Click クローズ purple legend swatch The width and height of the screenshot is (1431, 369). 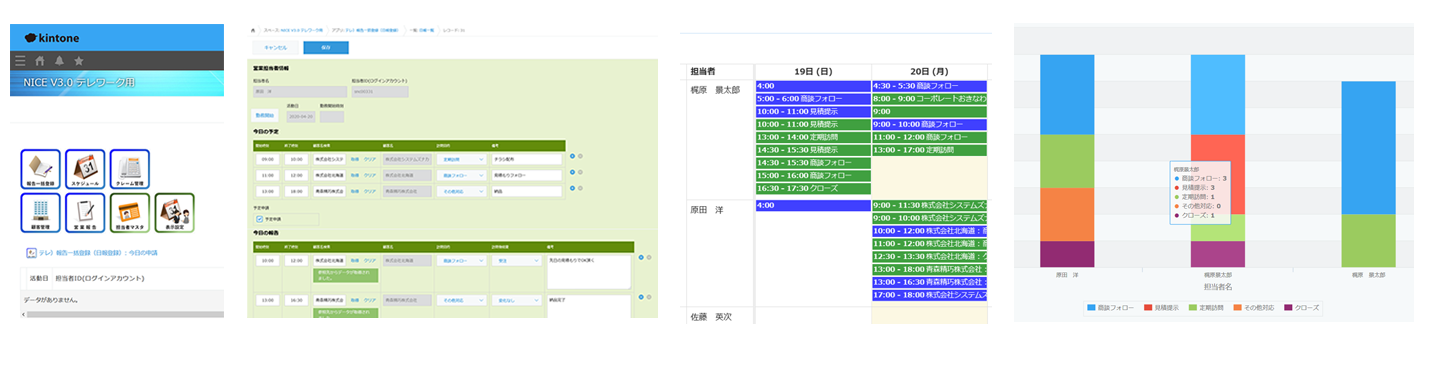click(x=1289, y=308)
